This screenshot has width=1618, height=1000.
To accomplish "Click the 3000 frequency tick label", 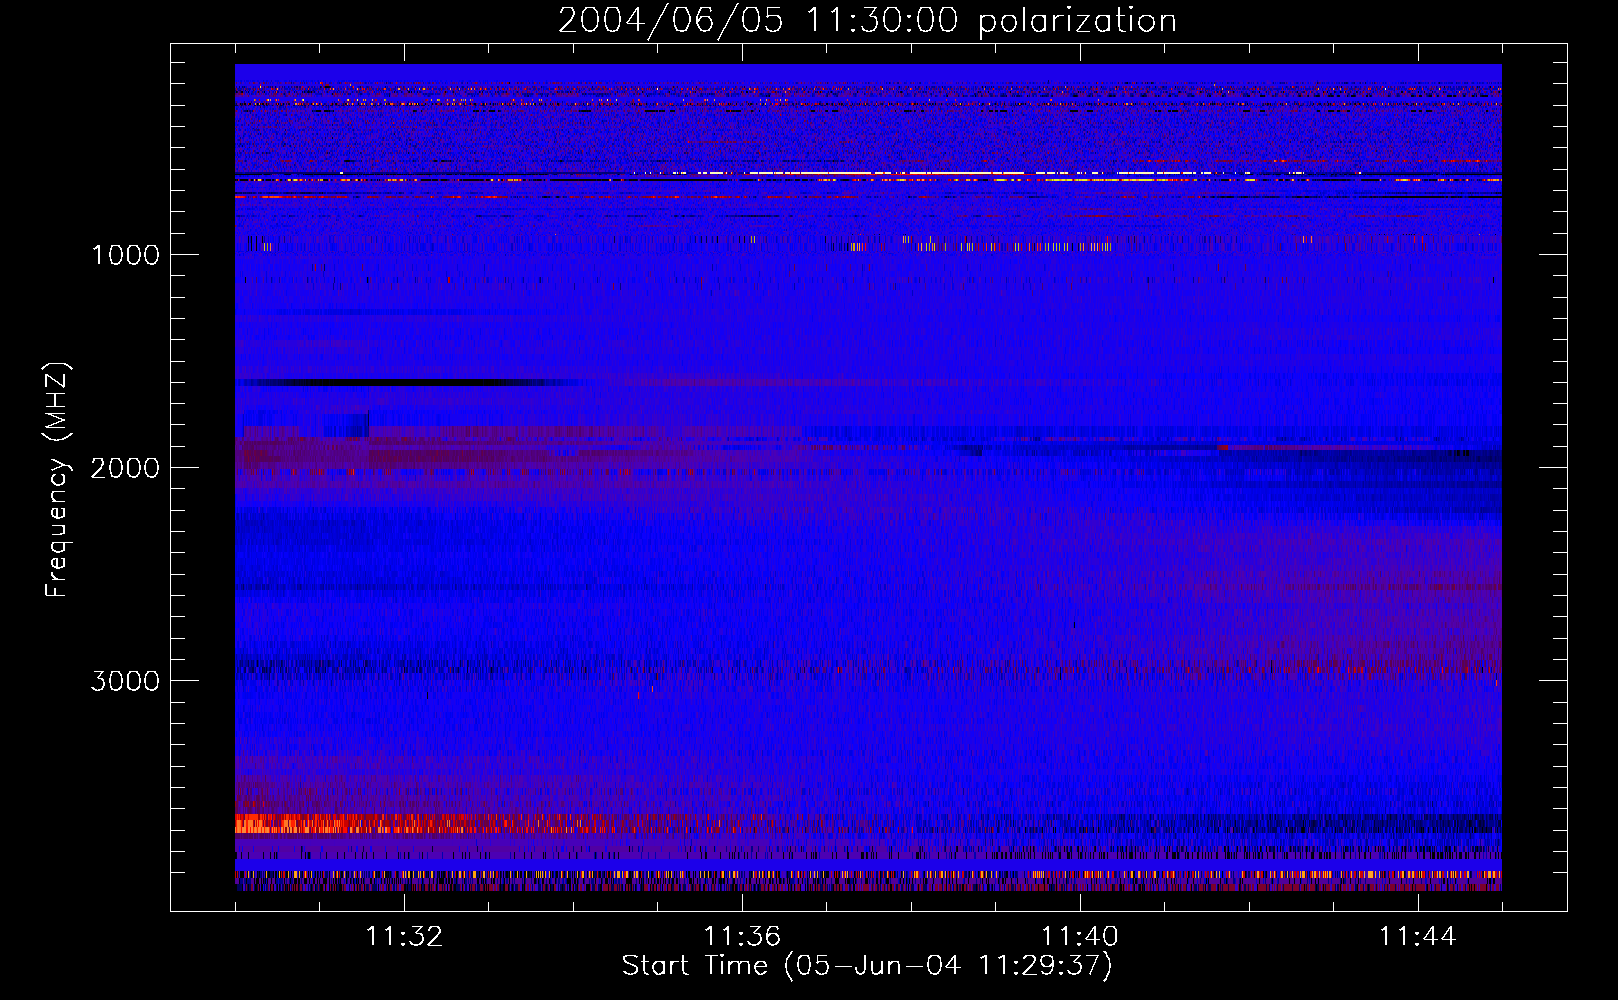I will pos(125,681).
